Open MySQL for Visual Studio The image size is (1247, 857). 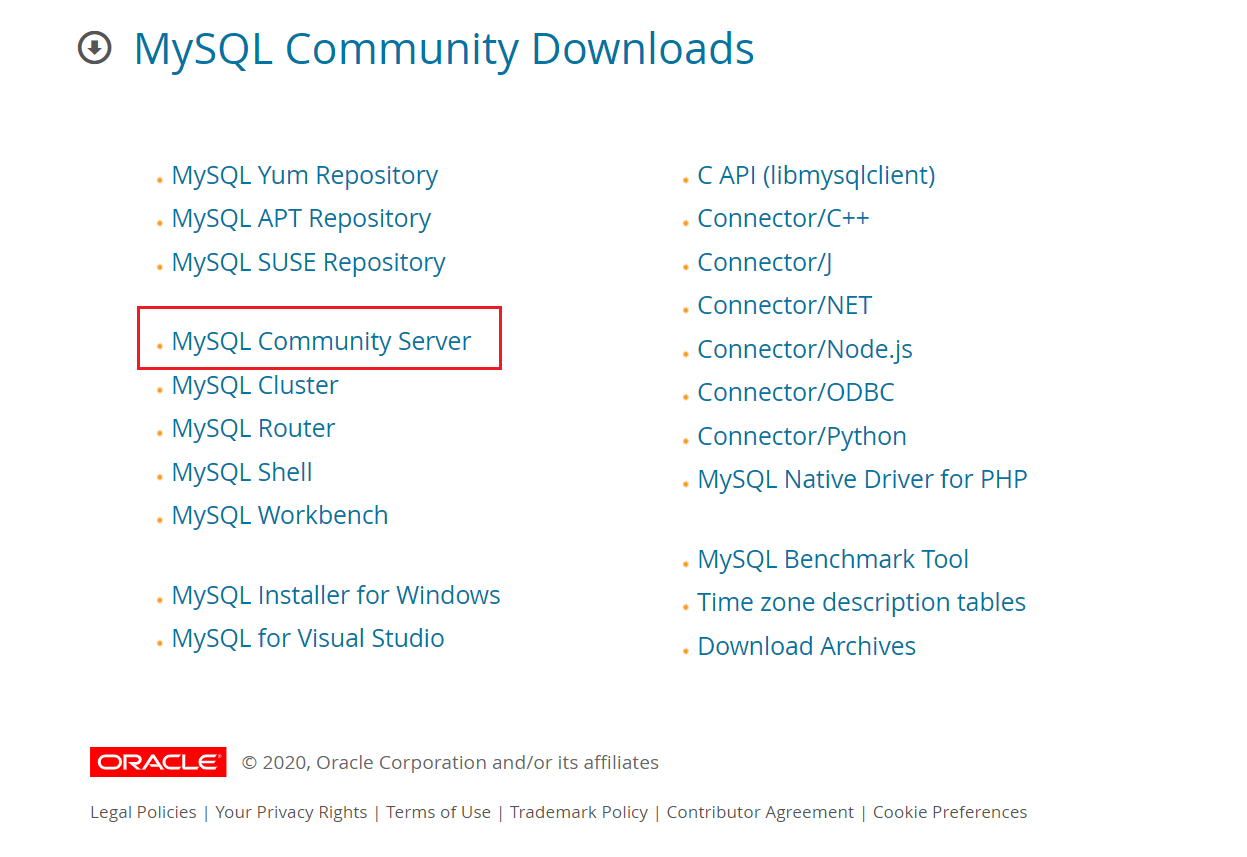pos(307,638)
